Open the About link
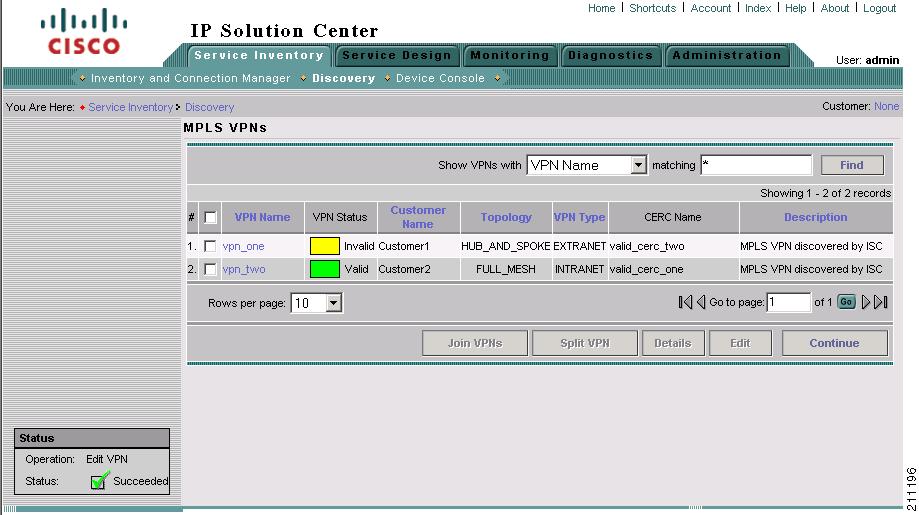The image size is (919, 515). 835,8
